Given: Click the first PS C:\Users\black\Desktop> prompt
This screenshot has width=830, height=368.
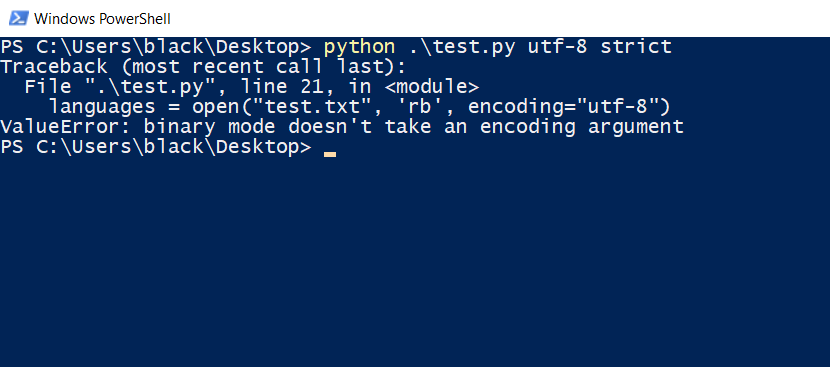Looking at the screenshot, I should [156, 47].
